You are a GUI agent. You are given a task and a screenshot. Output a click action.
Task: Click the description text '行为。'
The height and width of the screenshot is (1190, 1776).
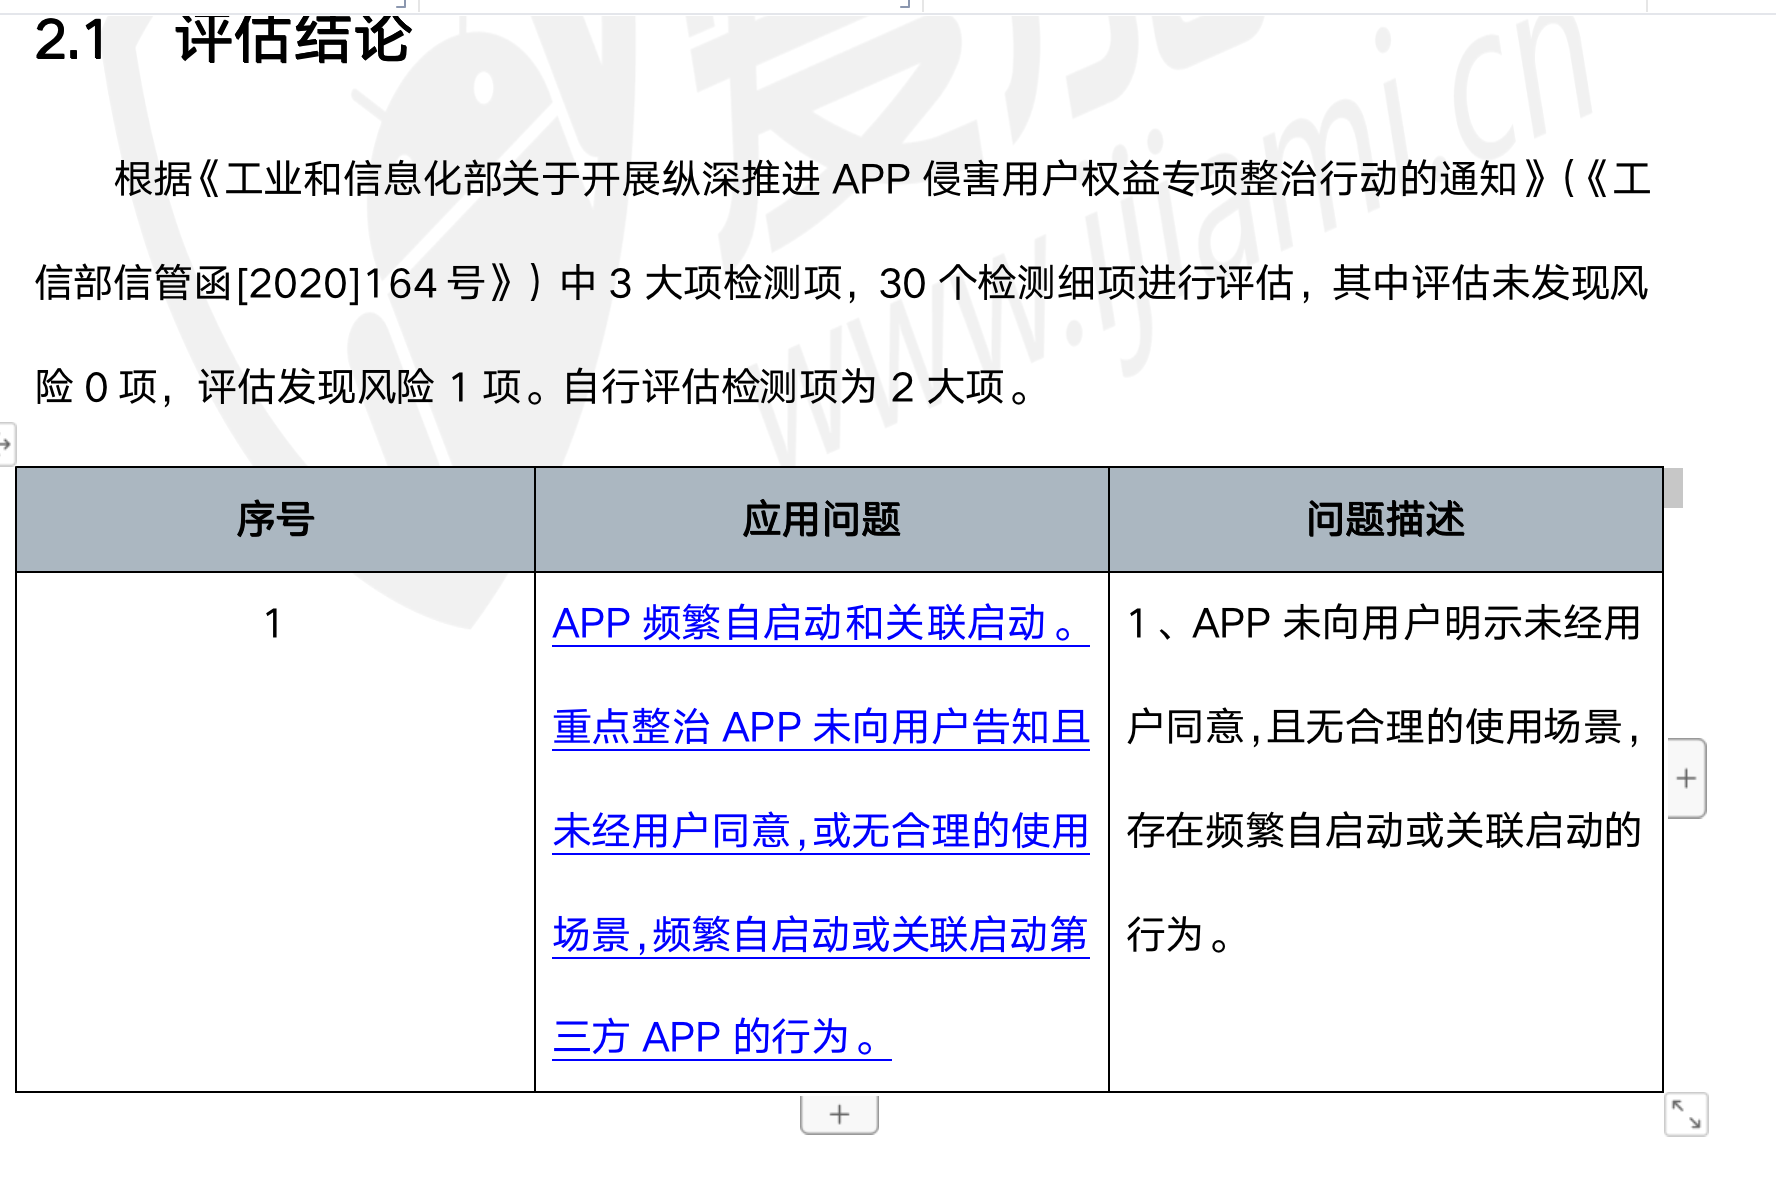click(1178, 935)
